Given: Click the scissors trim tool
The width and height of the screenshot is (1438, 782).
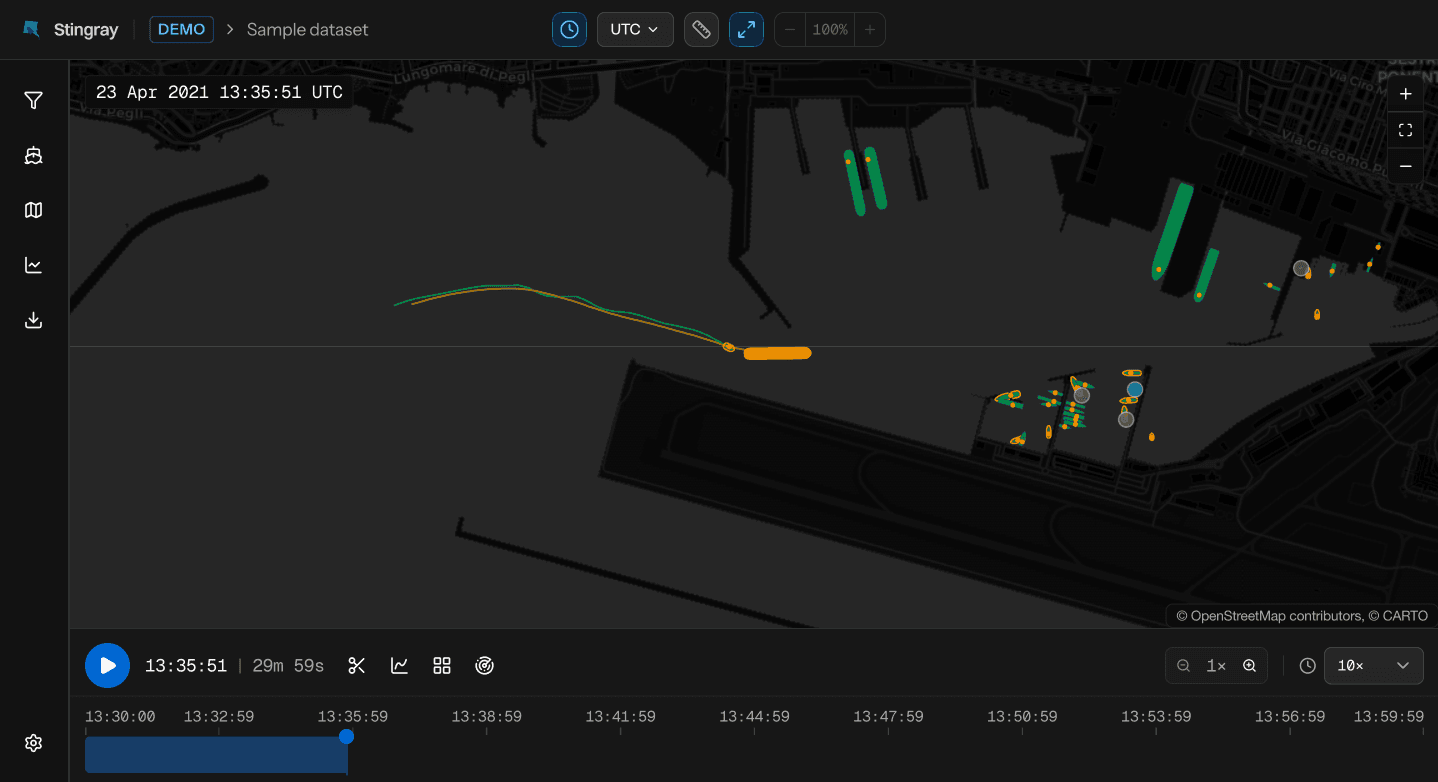Looking at the screenshot, I should (x=356, y=665).
